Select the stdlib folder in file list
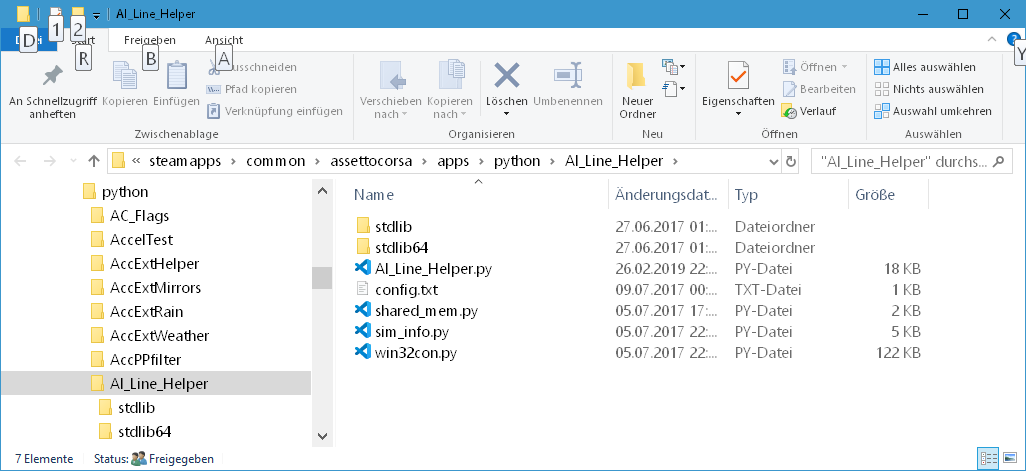Screen dimensions: 1026x471 pyautogui.click(x=393, y=226)
